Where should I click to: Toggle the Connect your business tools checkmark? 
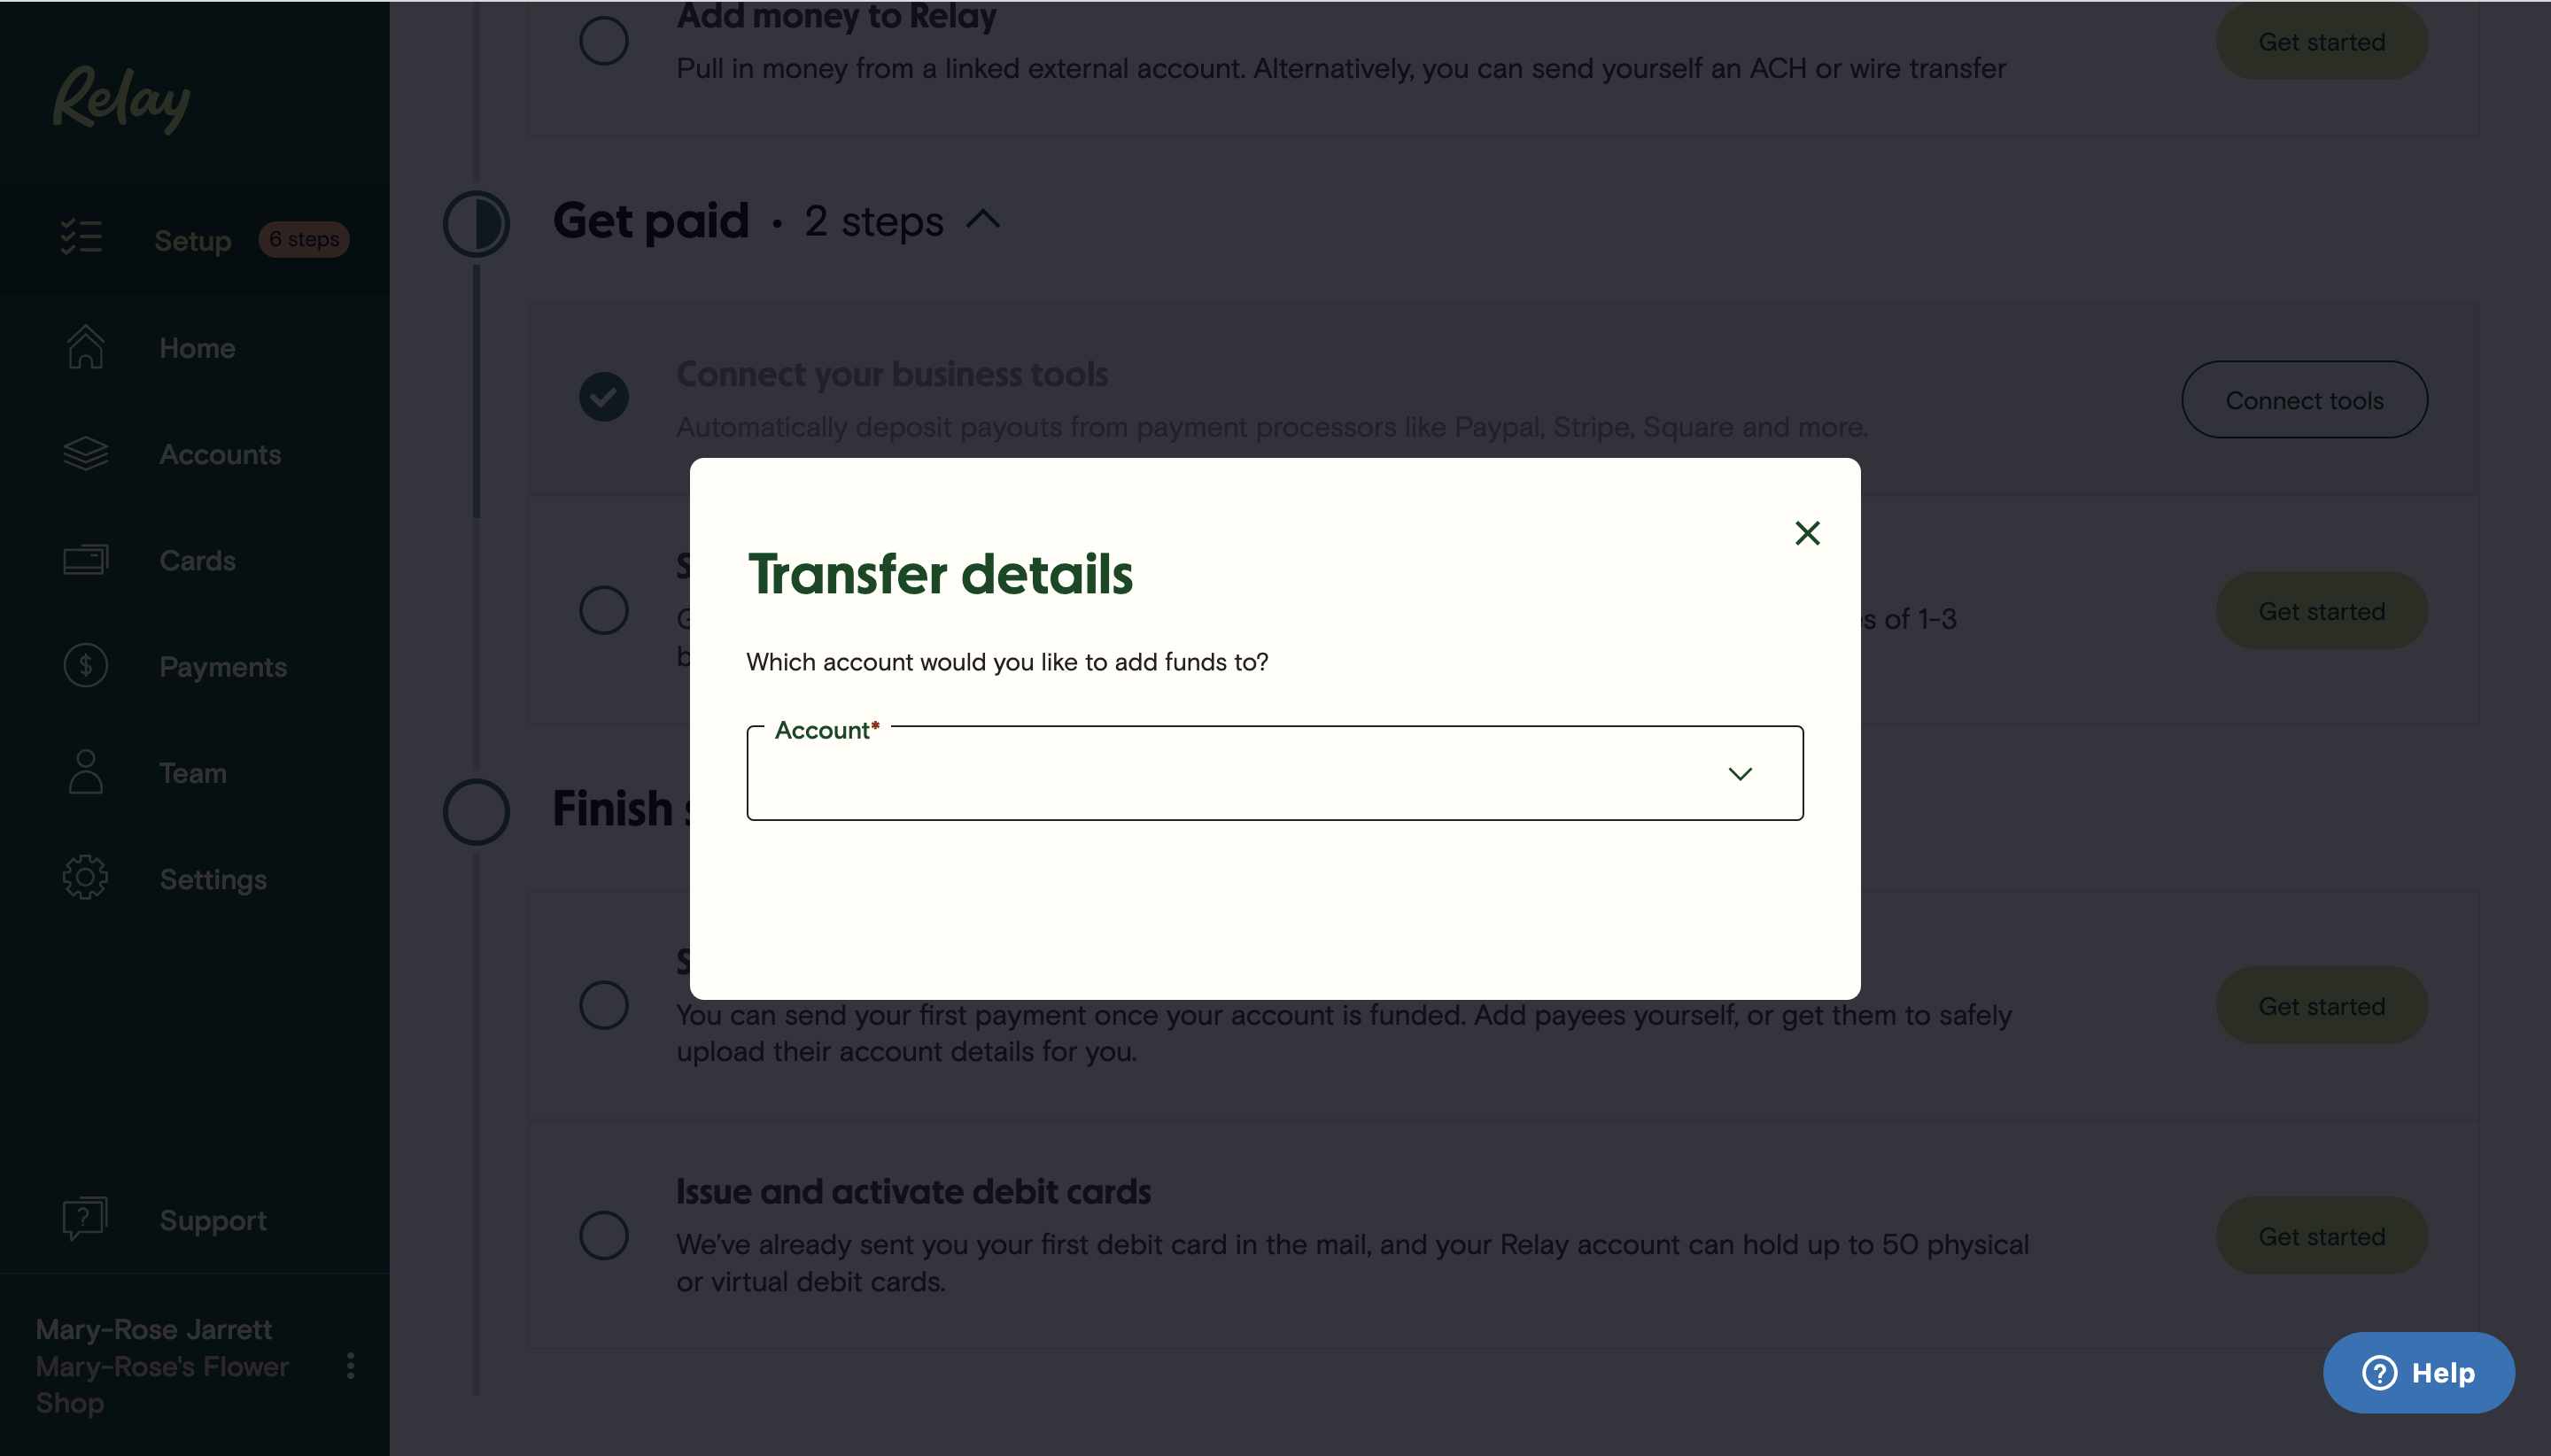point(603,397)
